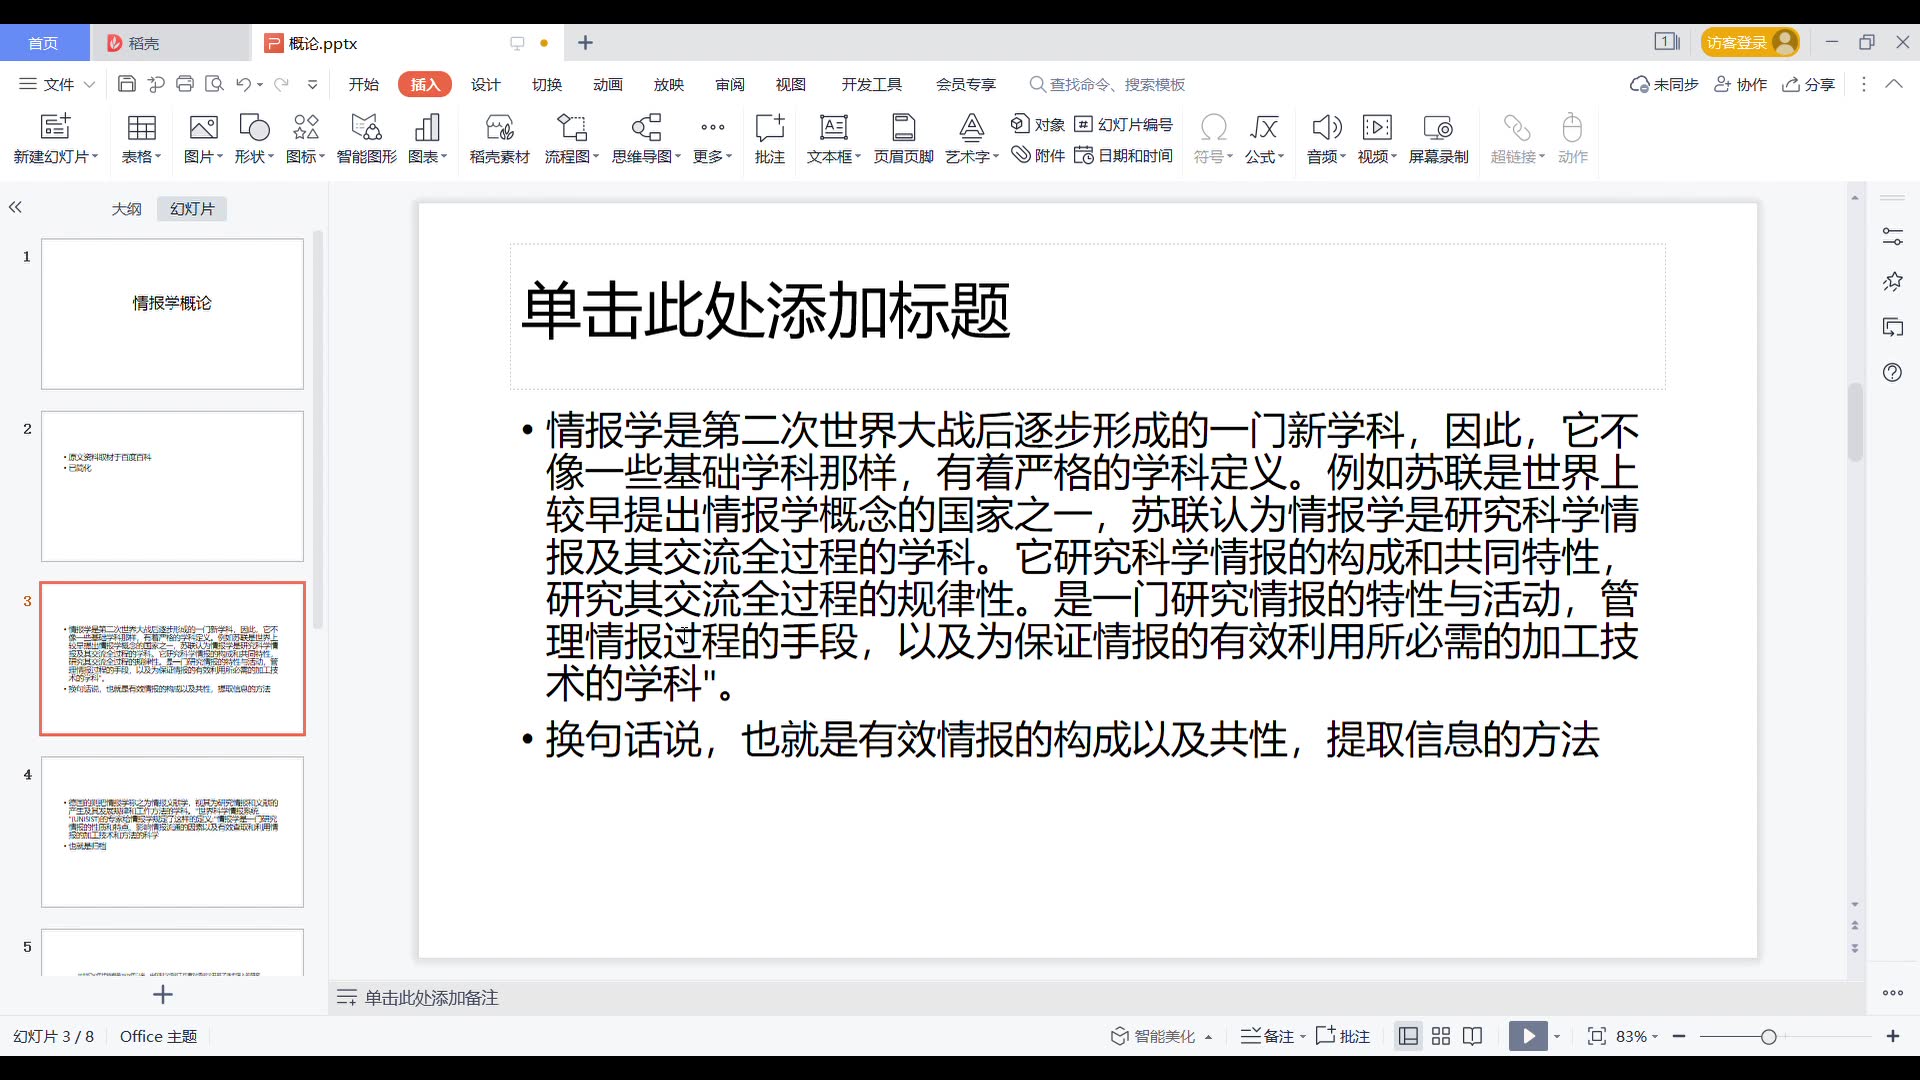Click the zoom slider handle
The width and height of the screenshot is (1920, 1080).
(x=1768, y=1037)
